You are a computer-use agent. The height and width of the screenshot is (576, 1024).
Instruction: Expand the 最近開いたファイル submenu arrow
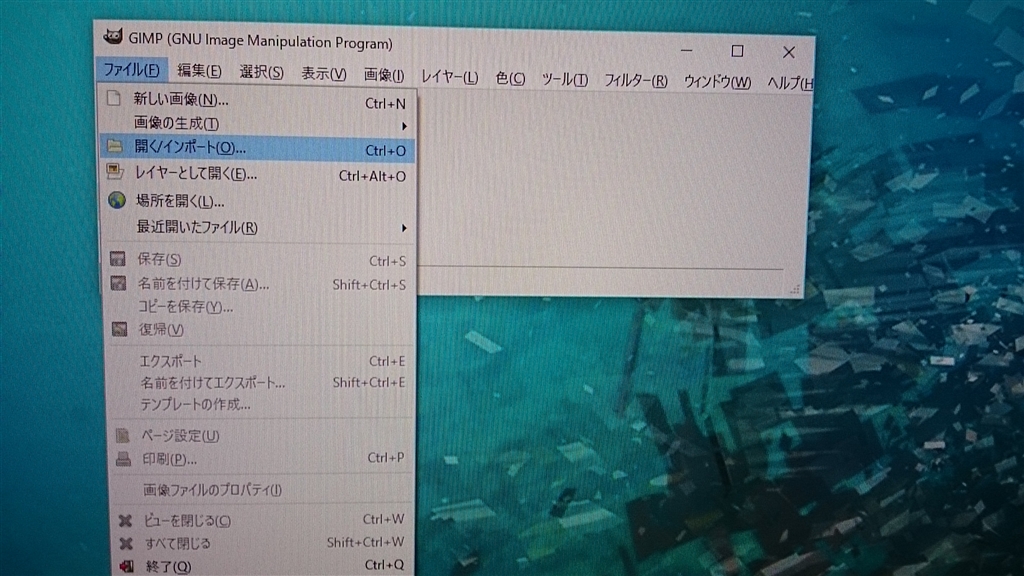pos(404,228)
